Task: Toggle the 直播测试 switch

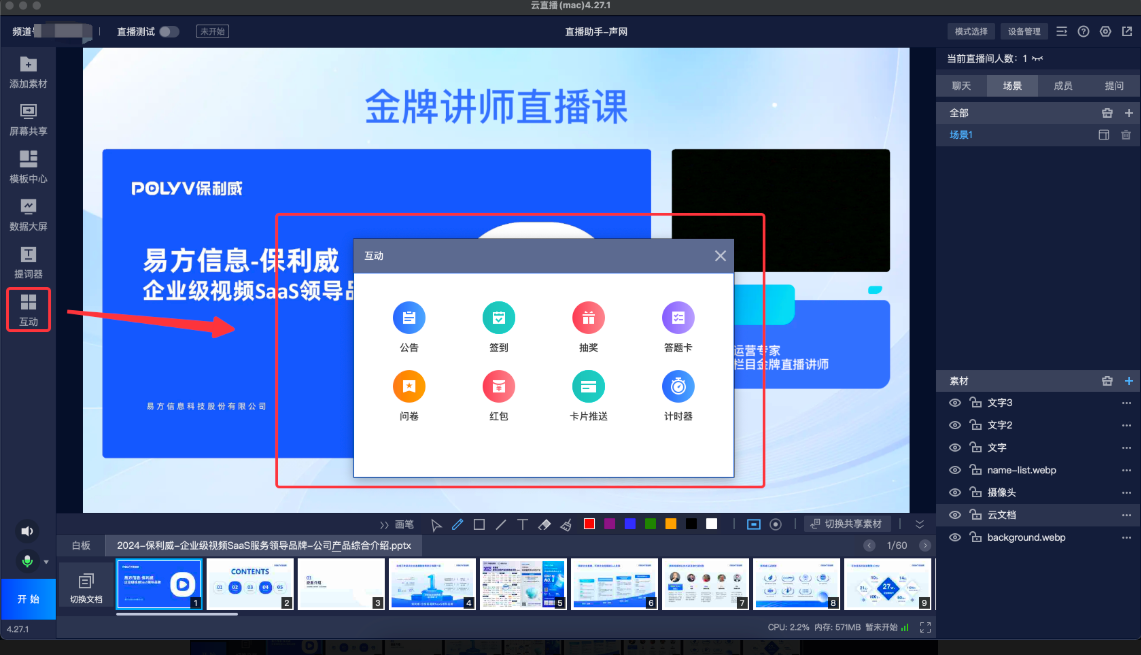Action: click(x=169, y=31)
